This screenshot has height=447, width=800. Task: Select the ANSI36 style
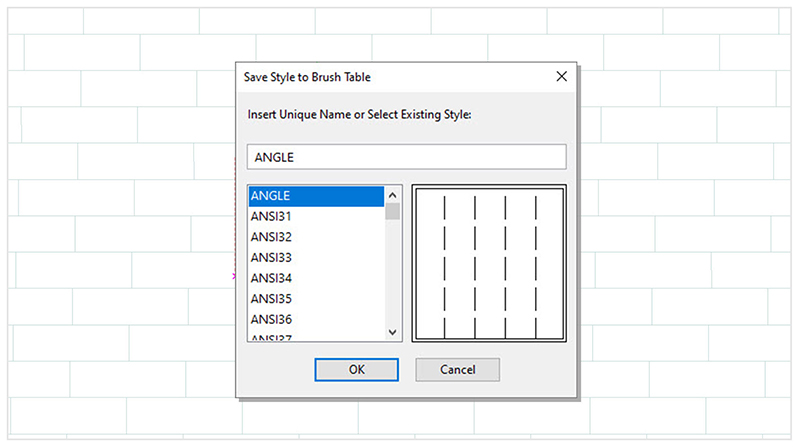pos(316,319)
